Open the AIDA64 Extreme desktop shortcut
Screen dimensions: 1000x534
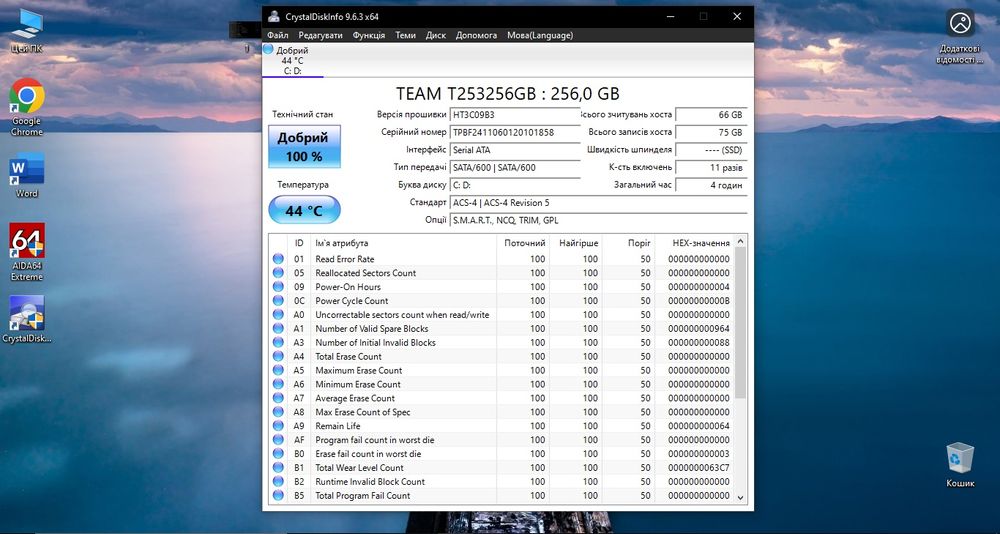click(27, 252)
